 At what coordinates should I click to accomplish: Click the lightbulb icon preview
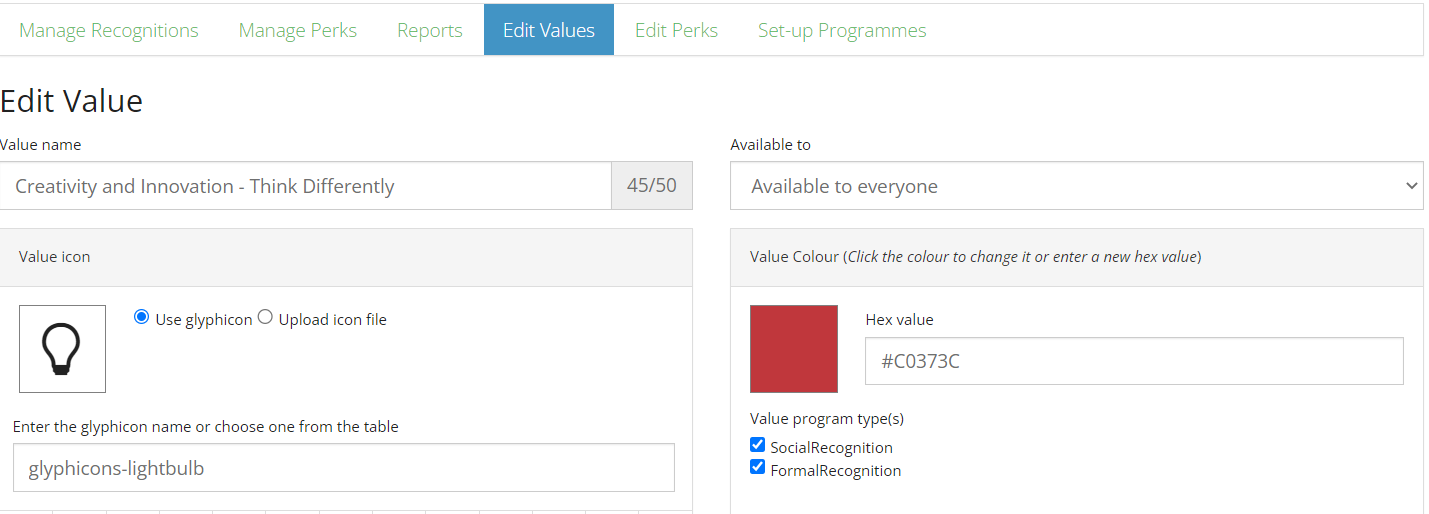coord(62,349)
